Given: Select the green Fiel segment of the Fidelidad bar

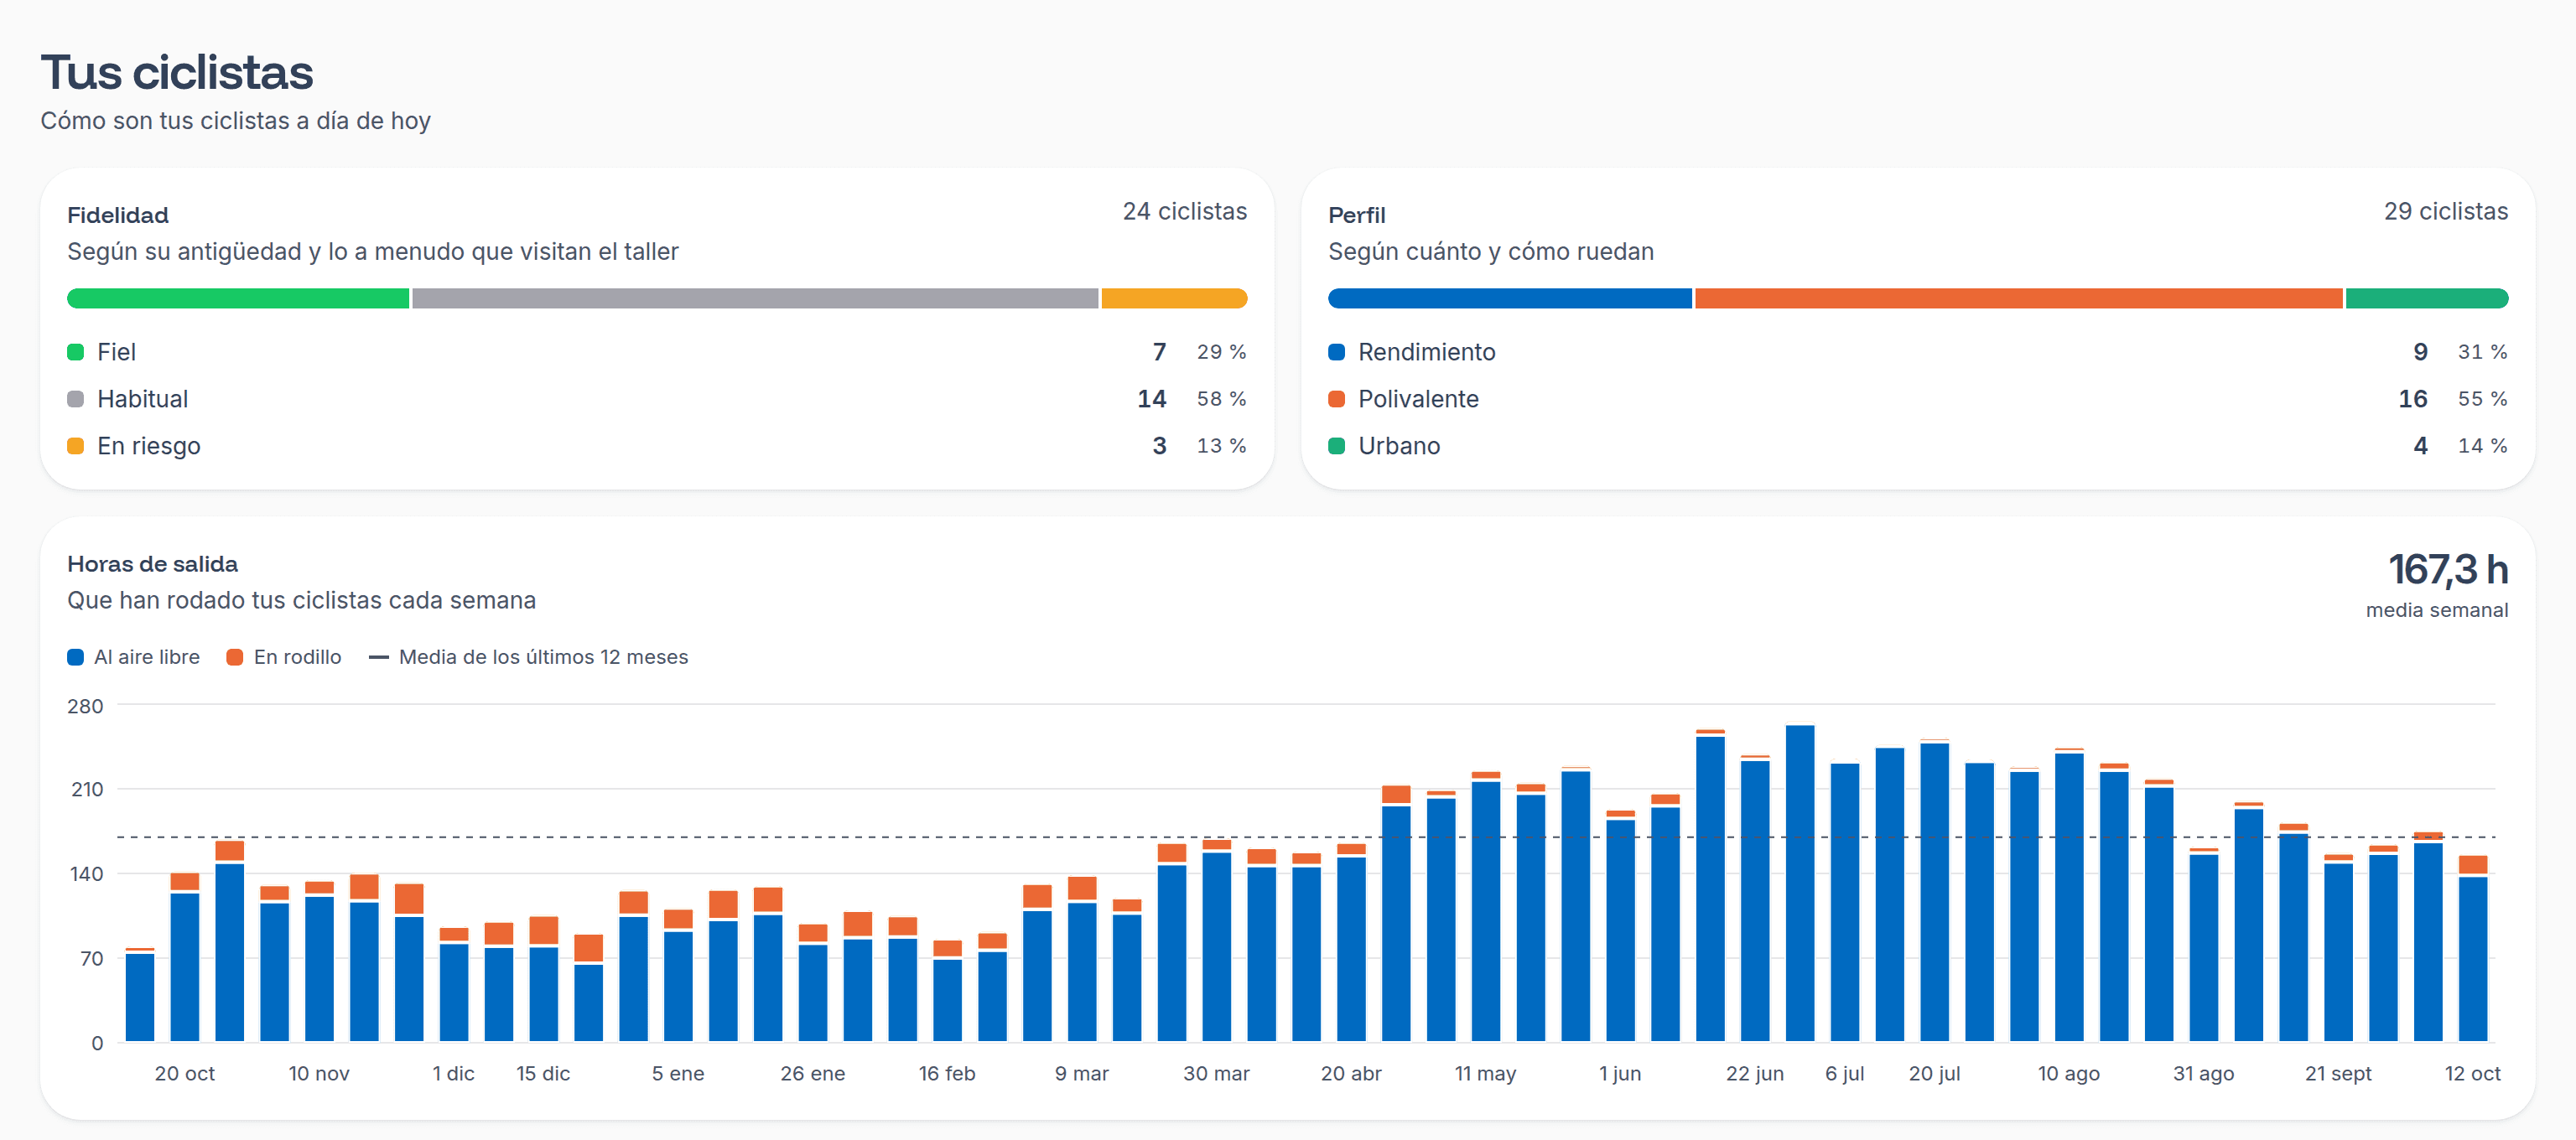Looking at the screenshot, I should [x=238, y=298].
